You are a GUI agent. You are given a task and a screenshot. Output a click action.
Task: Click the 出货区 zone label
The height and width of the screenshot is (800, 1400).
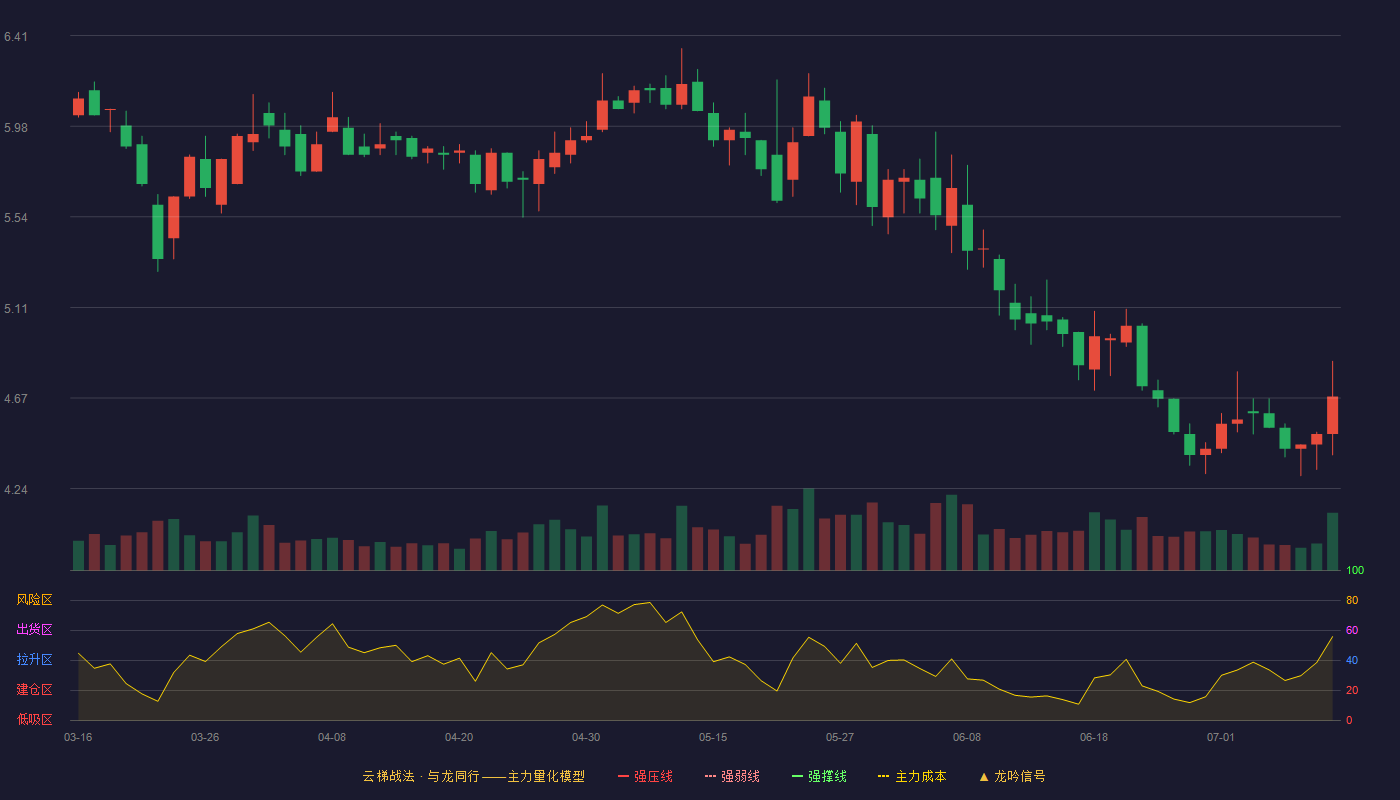(34, 630)
